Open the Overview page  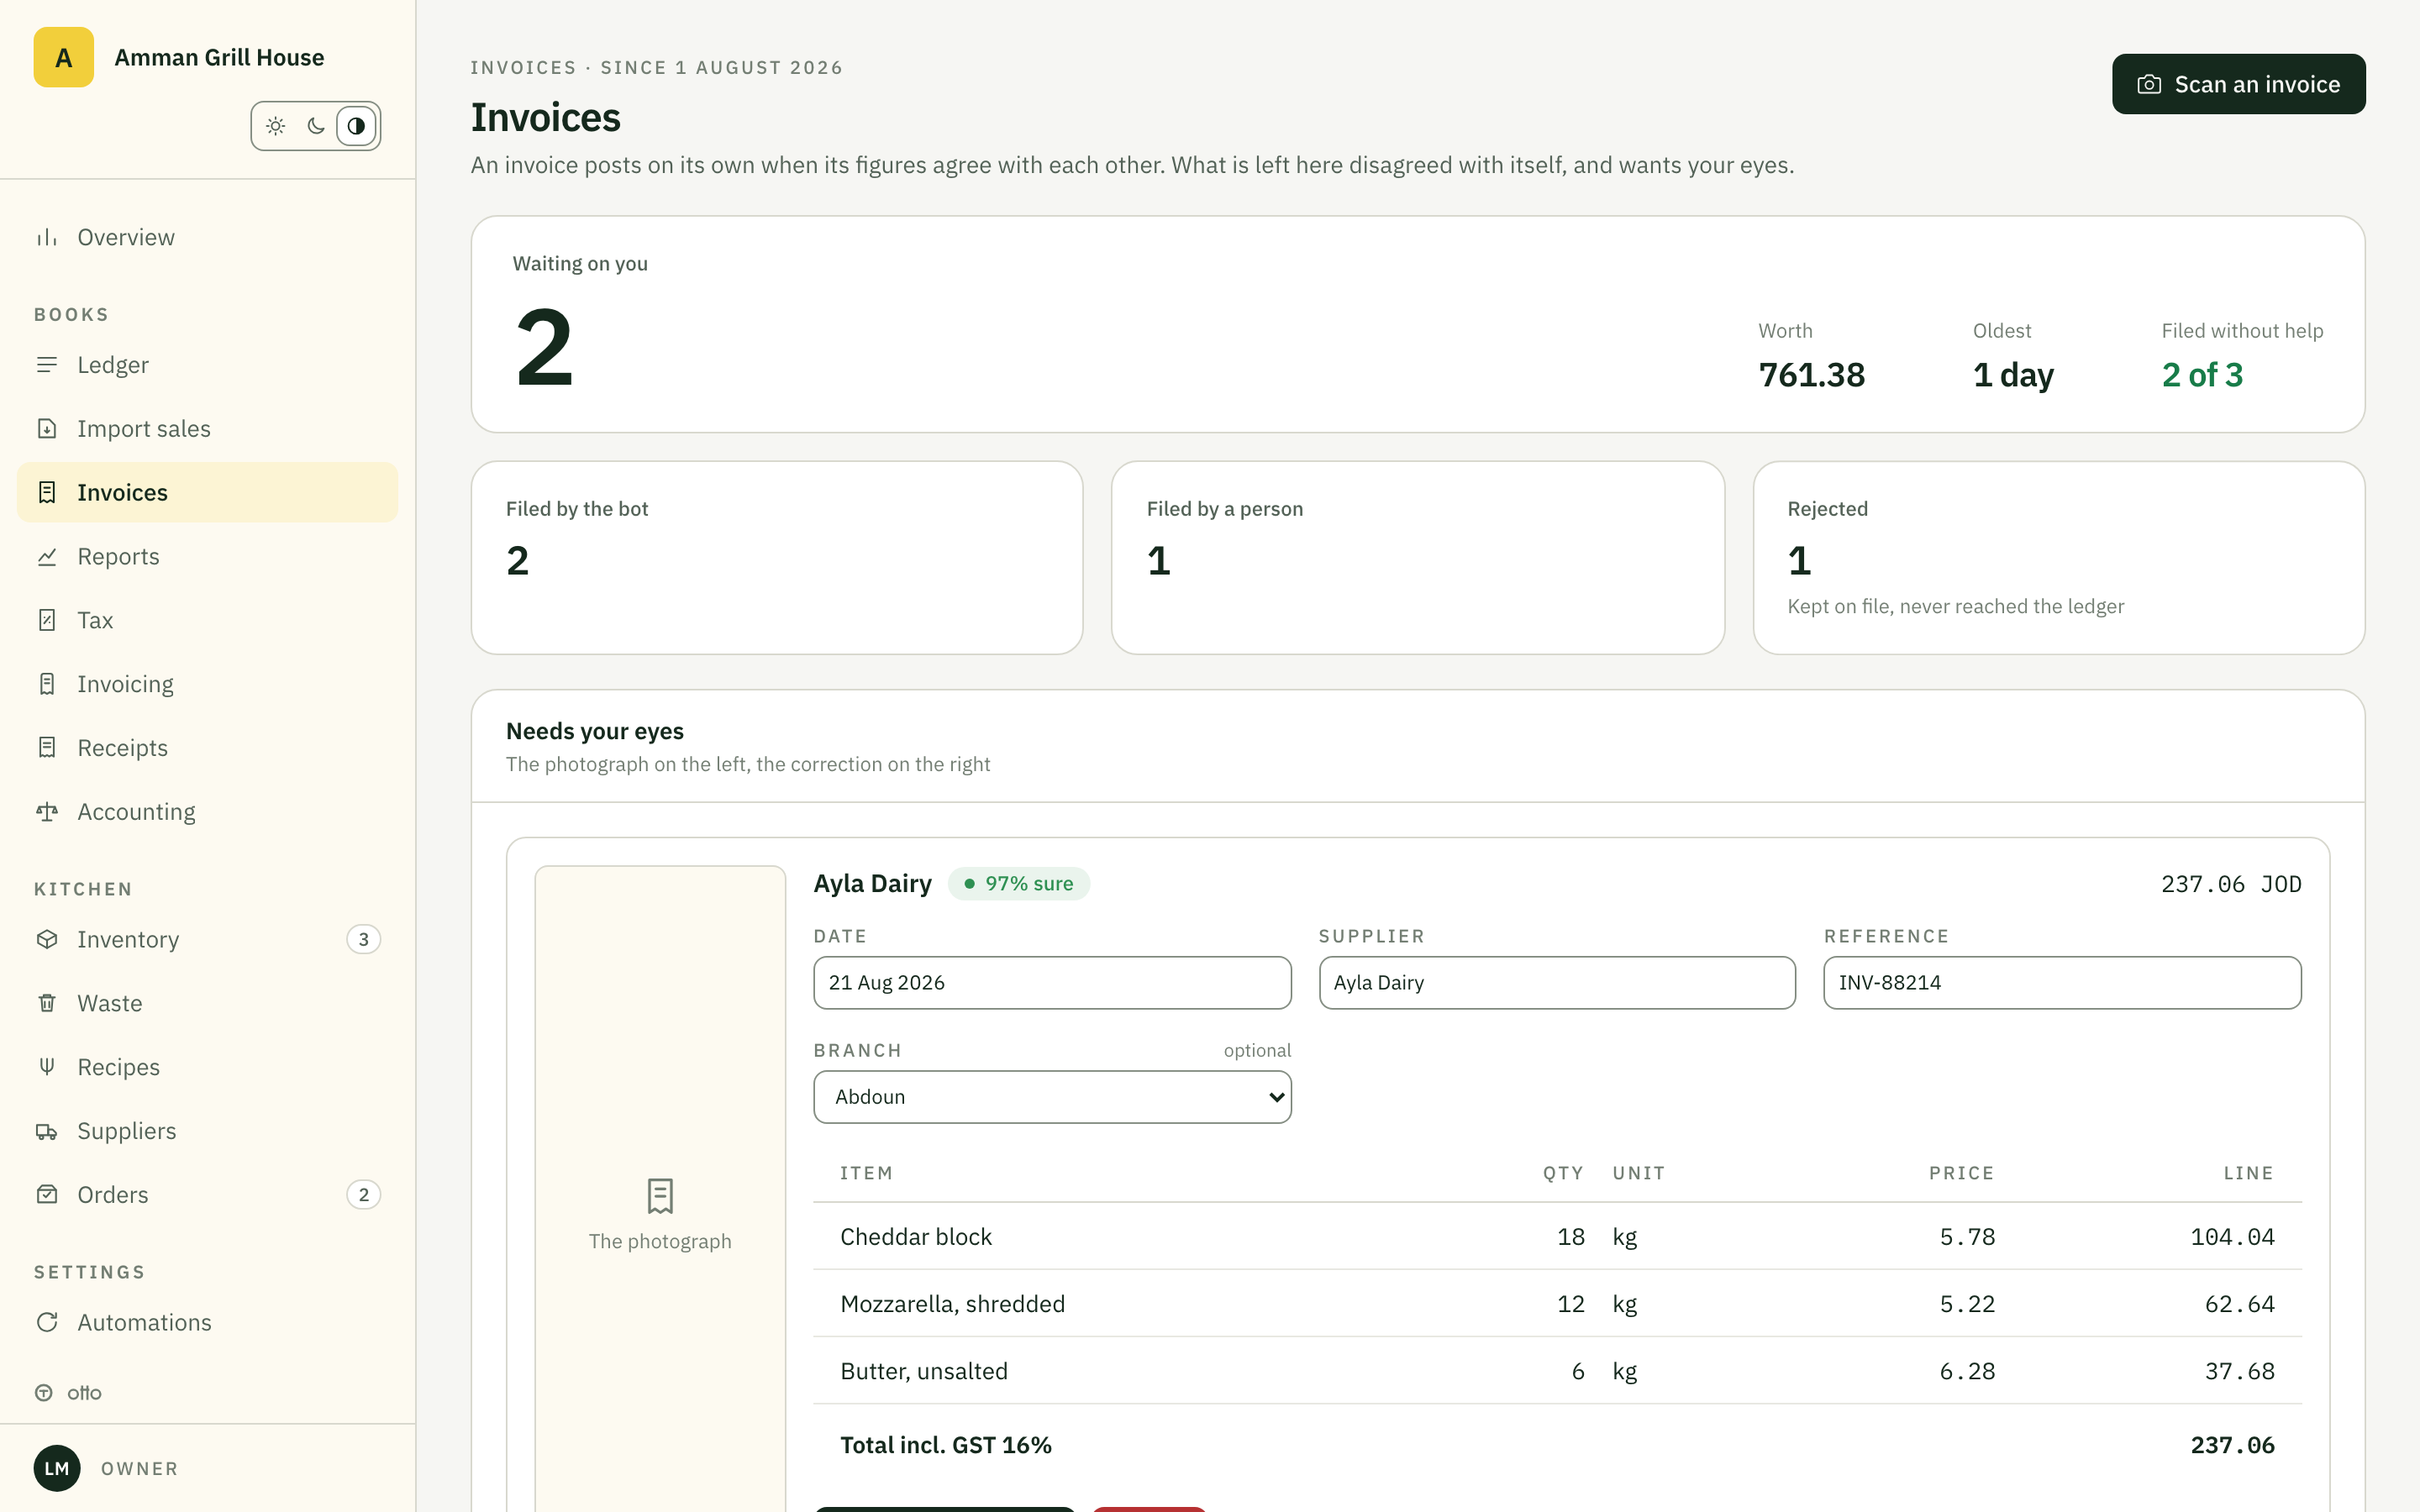tap(208, 237)
